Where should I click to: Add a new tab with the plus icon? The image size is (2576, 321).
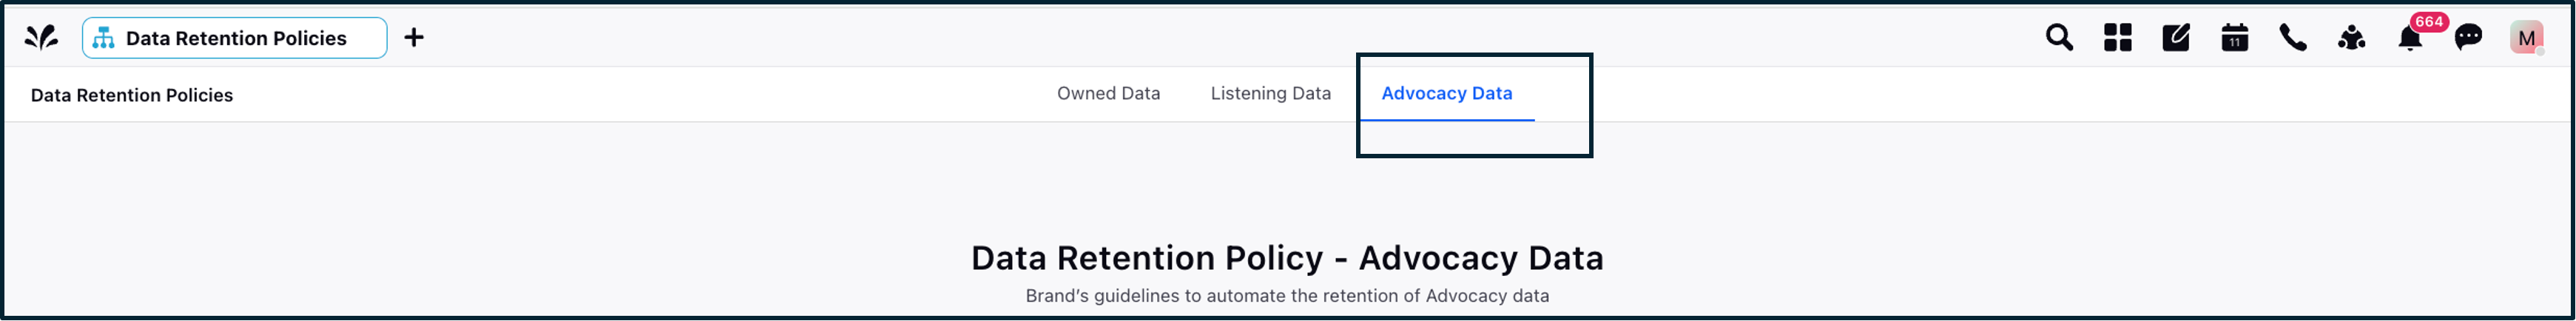pyautogui.click(x=414, y=38)
